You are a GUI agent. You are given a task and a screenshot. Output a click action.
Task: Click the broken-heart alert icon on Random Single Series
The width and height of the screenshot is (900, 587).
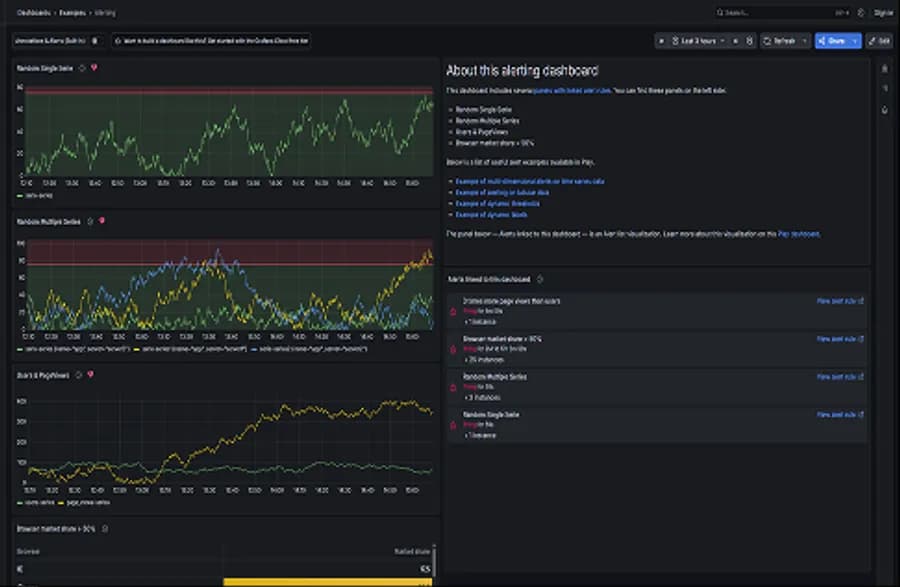94,68
